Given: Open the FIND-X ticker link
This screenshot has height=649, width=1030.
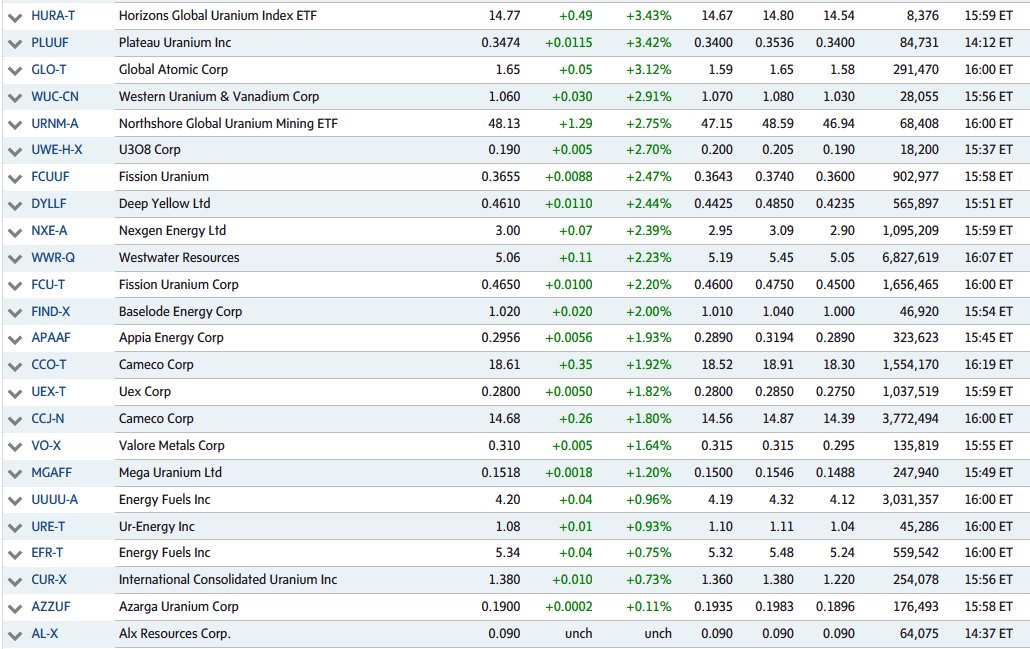Looking at the screenshot, I should pos(51,311).
